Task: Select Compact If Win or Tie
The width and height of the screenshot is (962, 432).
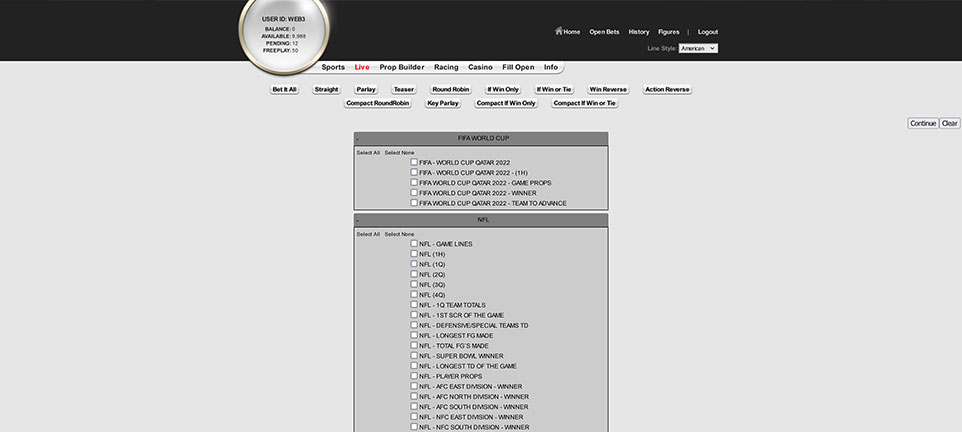Action: tap(585, 103)
